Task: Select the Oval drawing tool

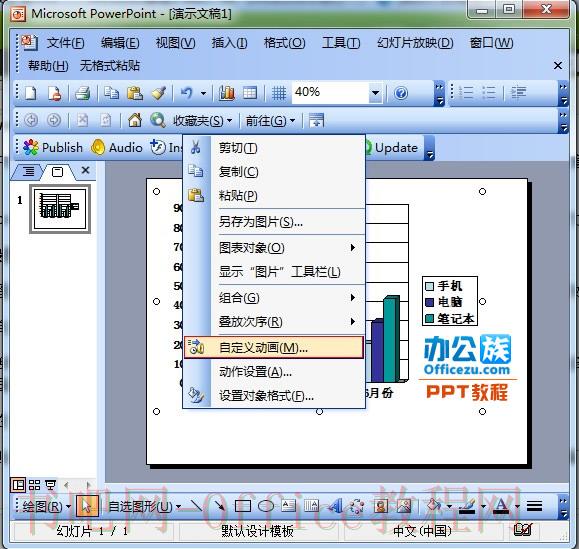Action: (x=265, y=506)
